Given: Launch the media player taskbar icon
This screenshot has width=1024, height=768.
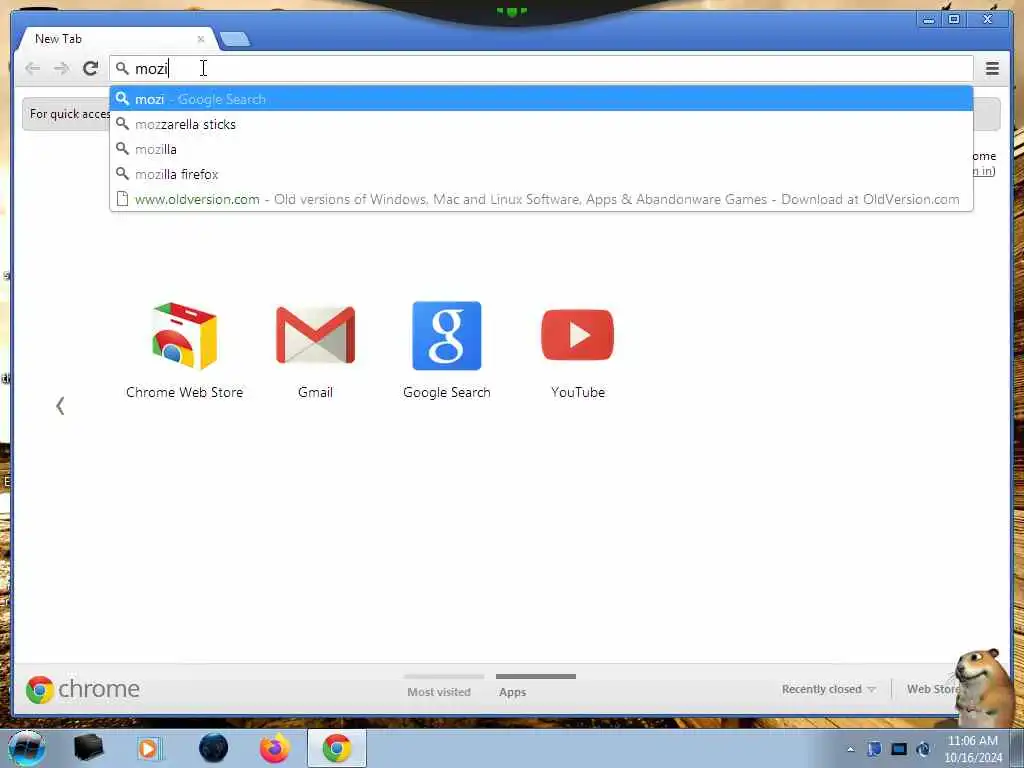Looking at the screenshot, I should 148,748.
